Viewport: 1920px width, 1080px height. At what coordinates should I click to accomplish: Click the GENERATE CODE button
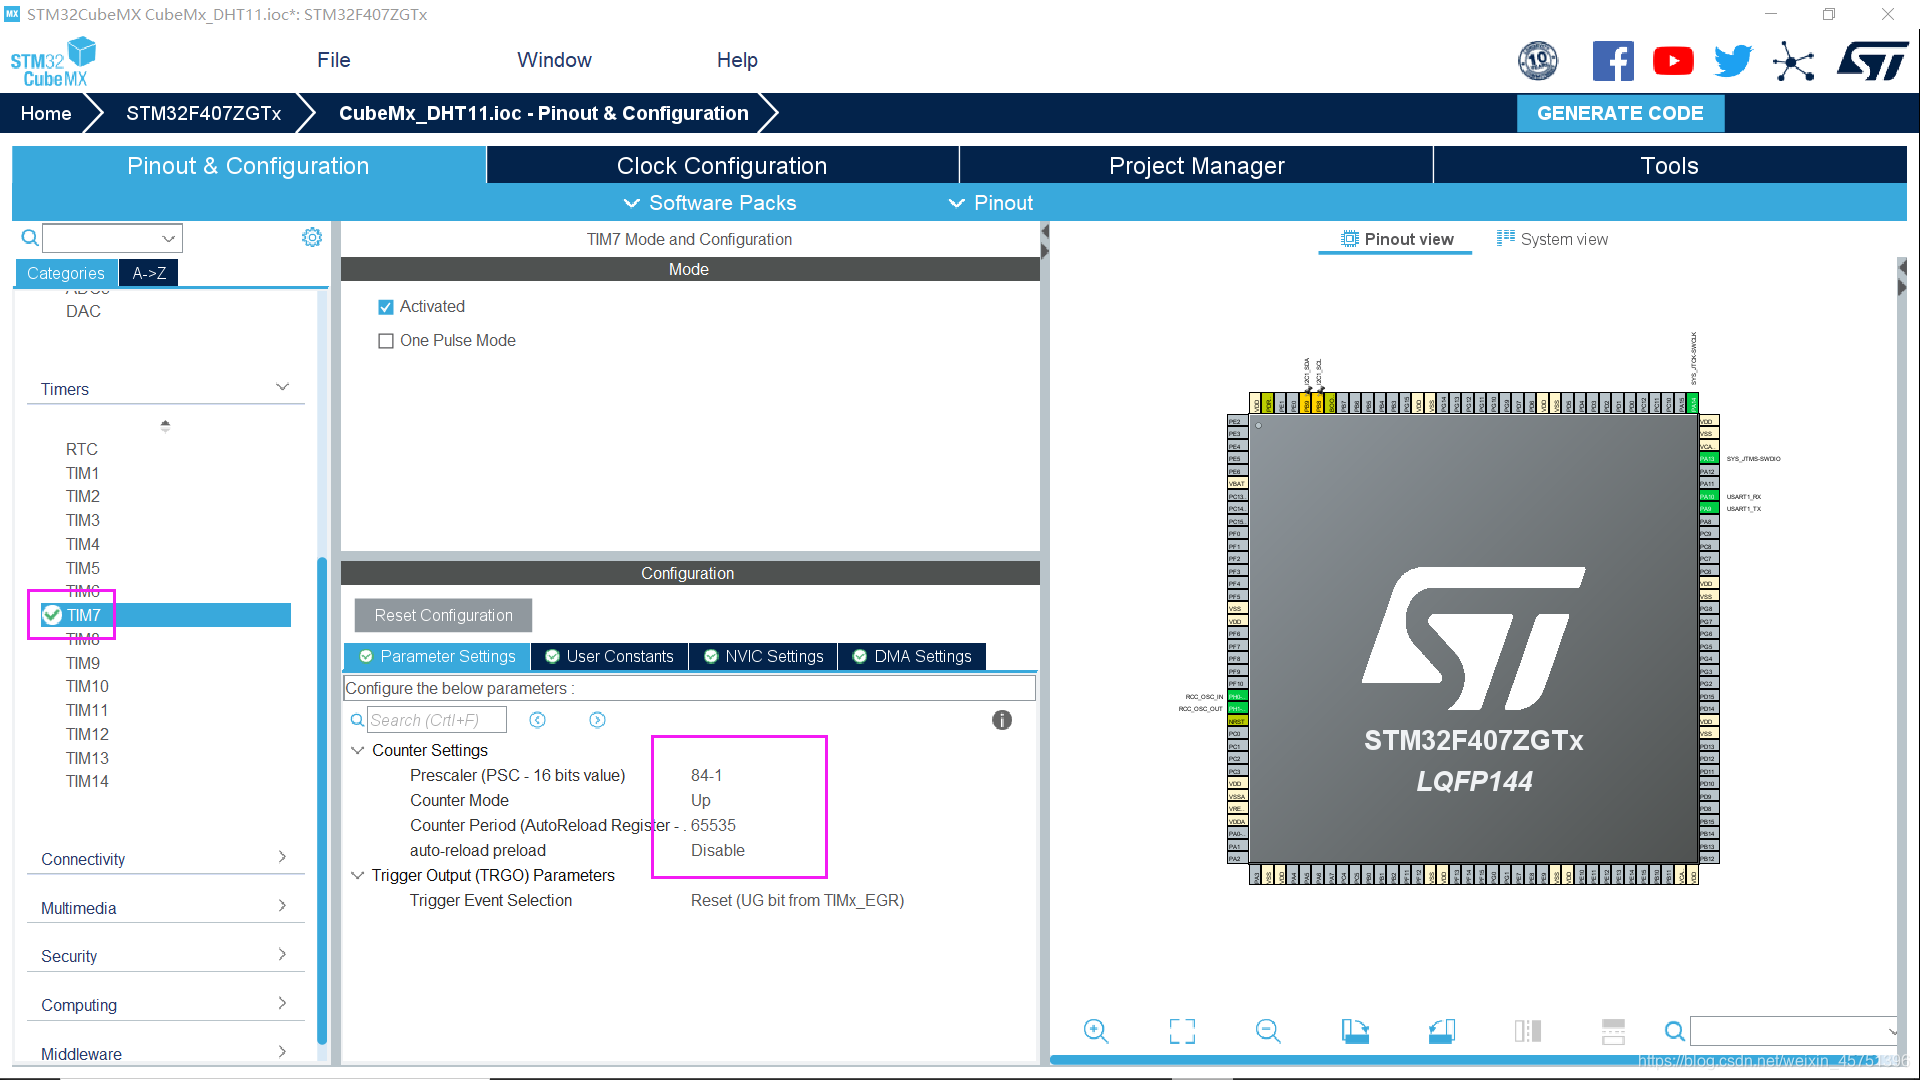pos(1620,113)
